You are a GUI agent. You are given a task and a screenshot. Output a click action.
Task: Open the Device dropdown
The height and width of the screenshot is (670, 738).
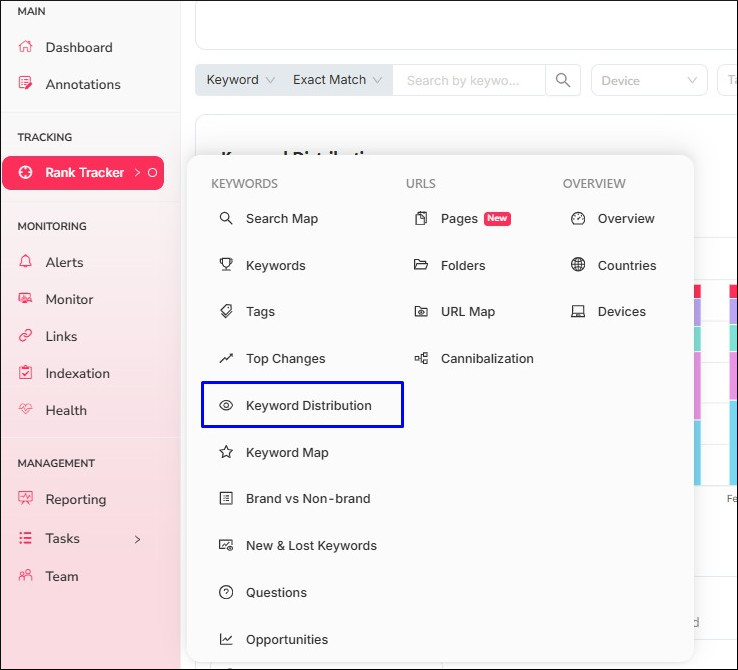point(649,80)
